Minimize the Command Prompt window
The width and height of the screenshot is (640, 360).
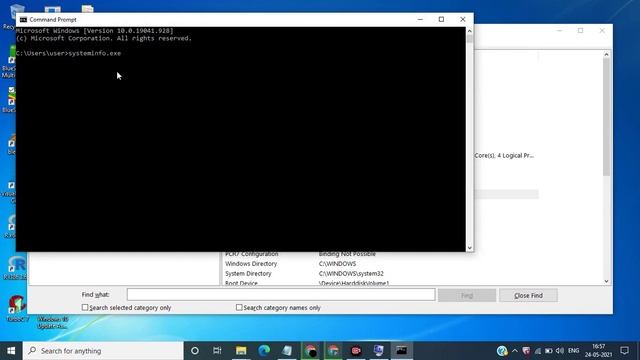(x=420, y=19)
